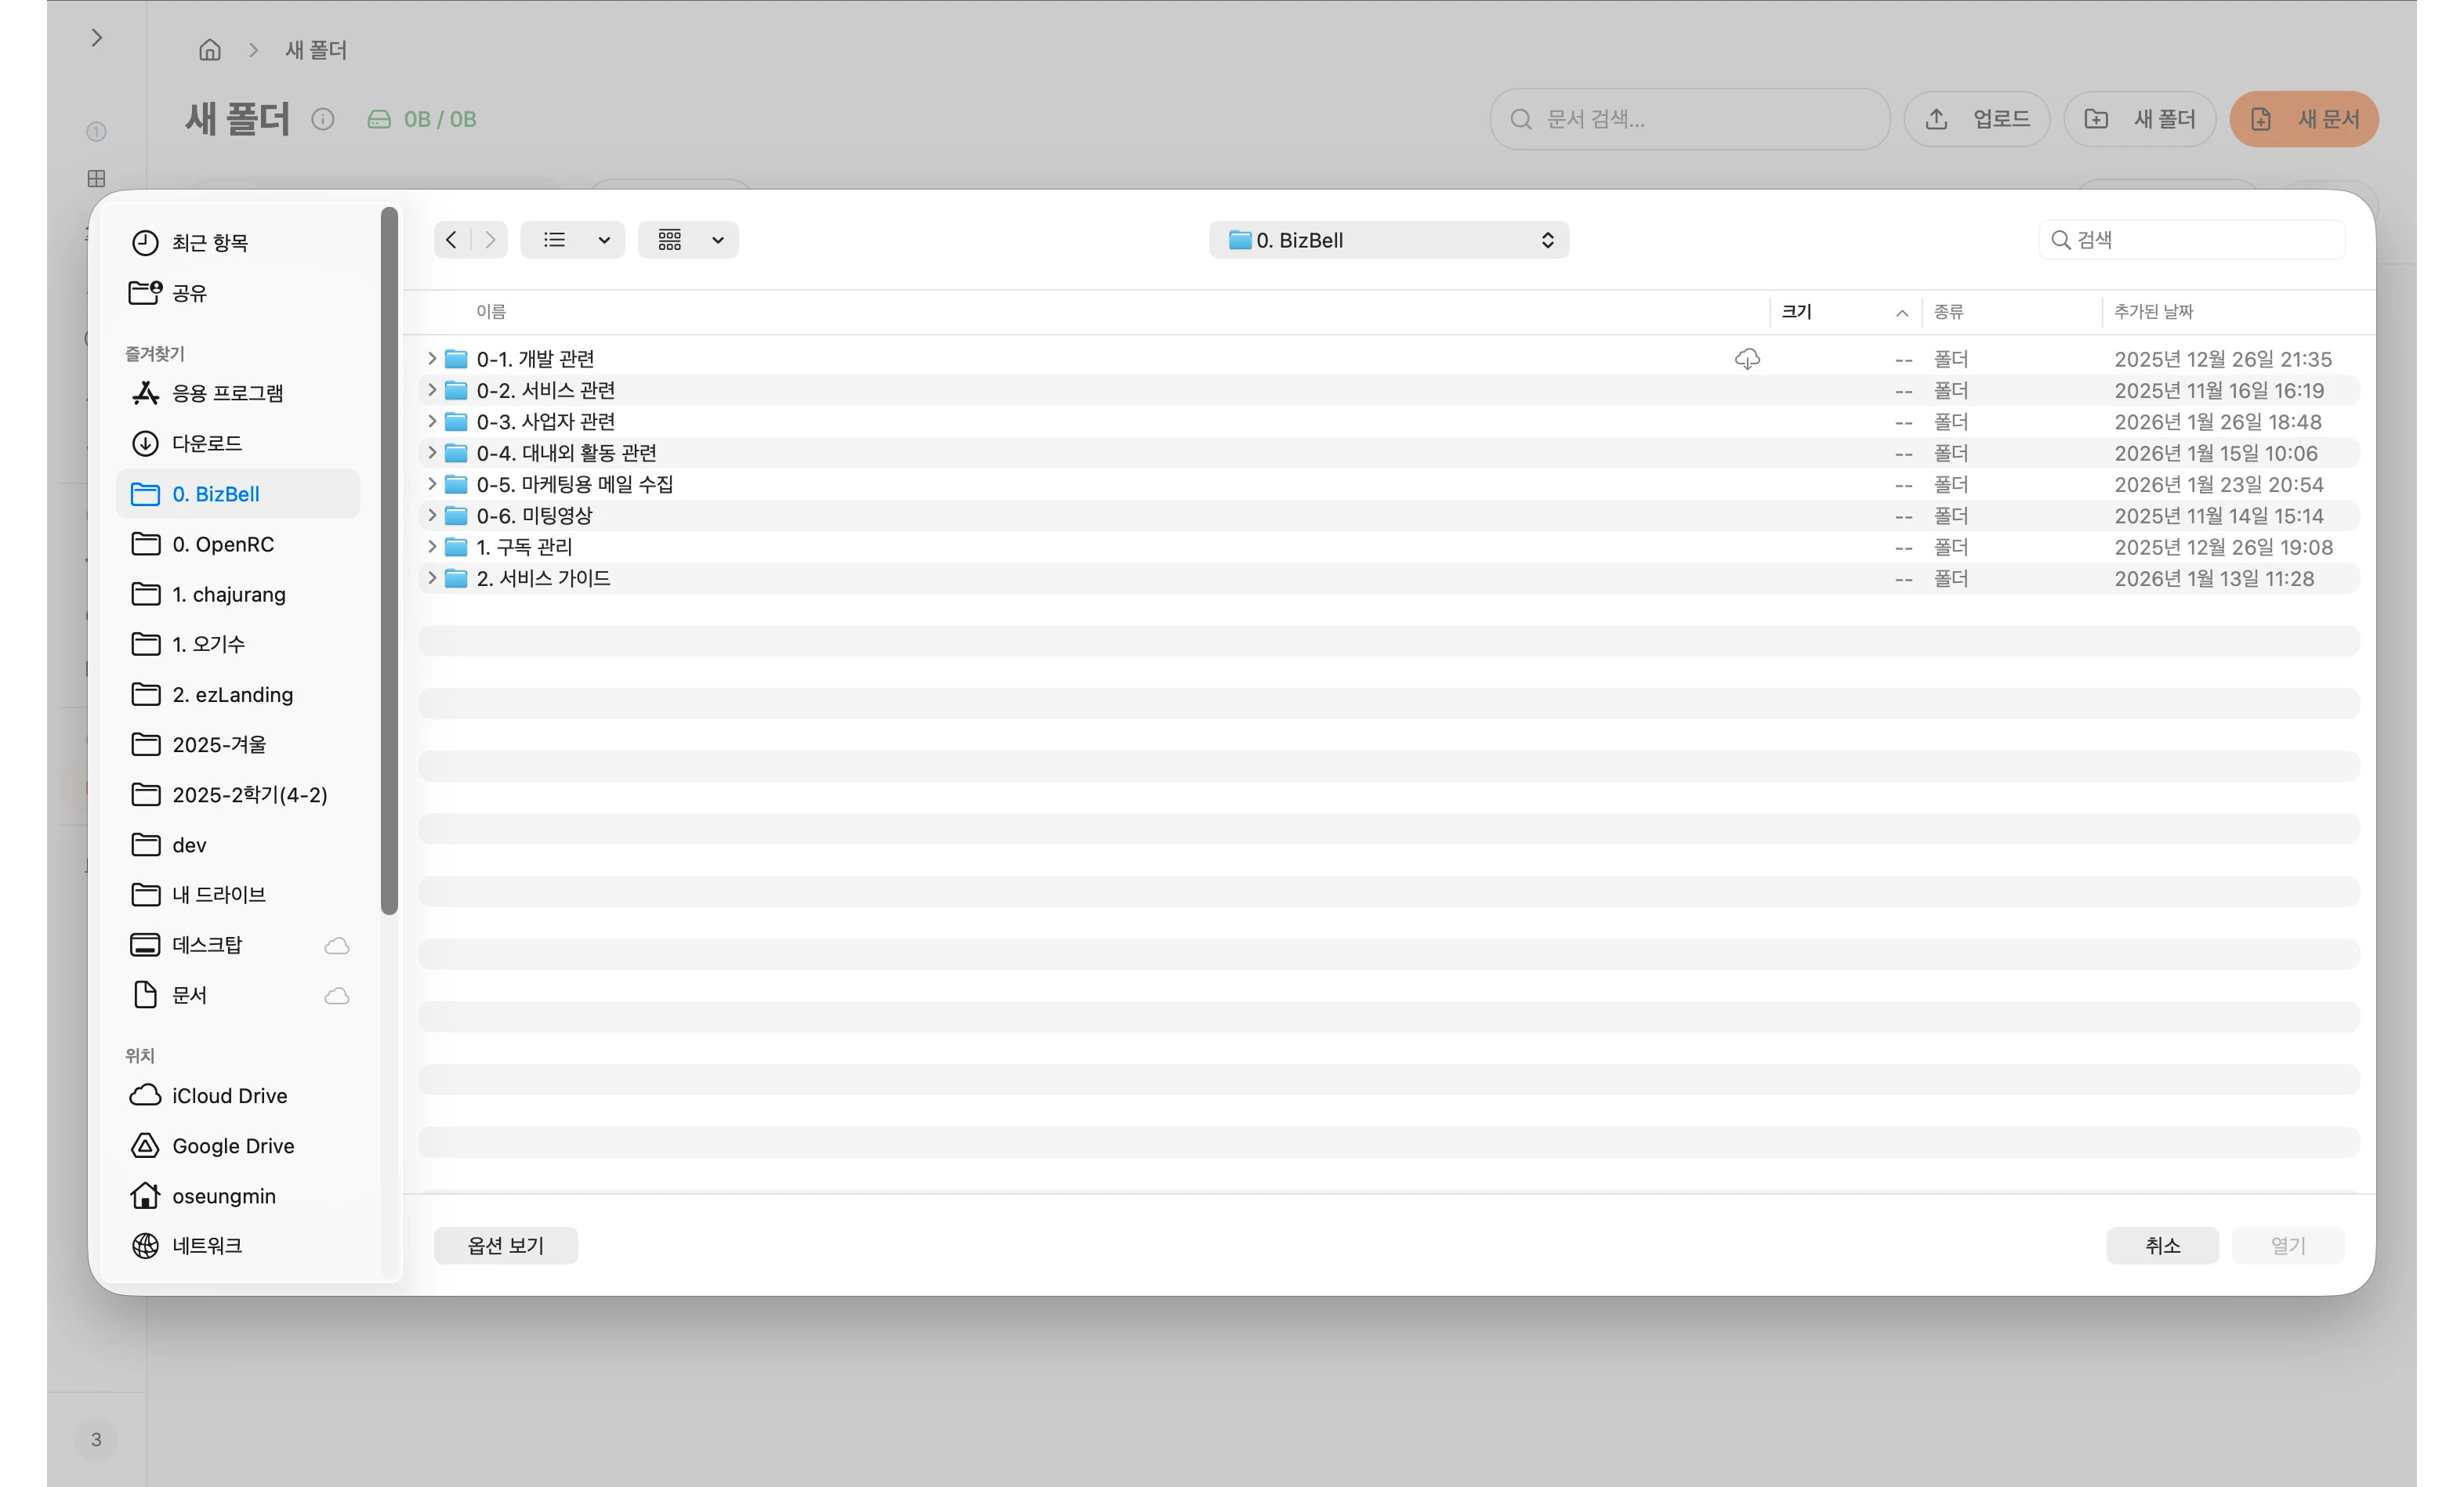Open 네트워크 in the sidebar
The height and width of the screenshot is (1487, 2464).
click(x=207, y=1246)
